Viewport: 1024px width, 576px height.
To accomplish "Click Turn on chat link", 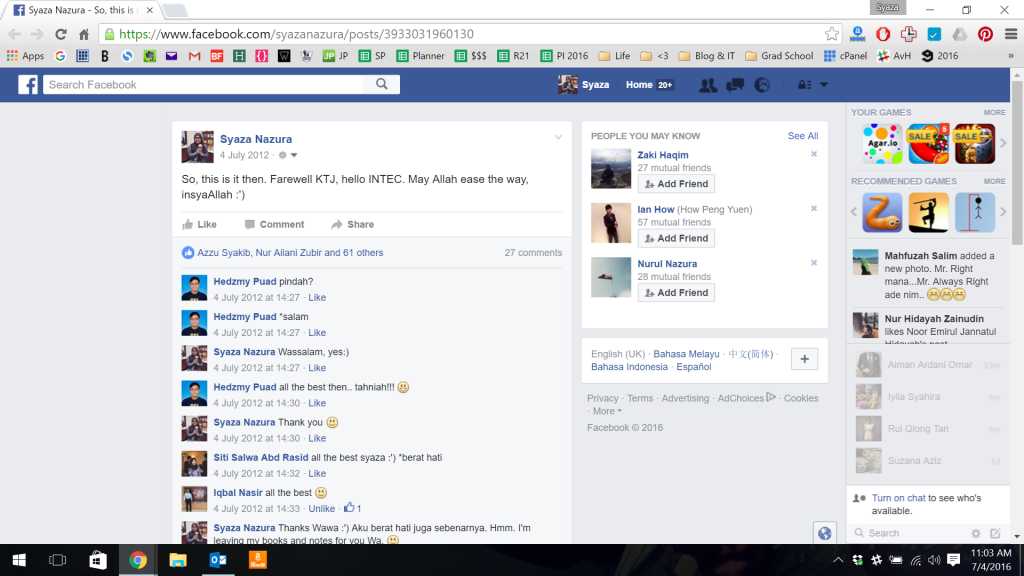I will 898,498.
